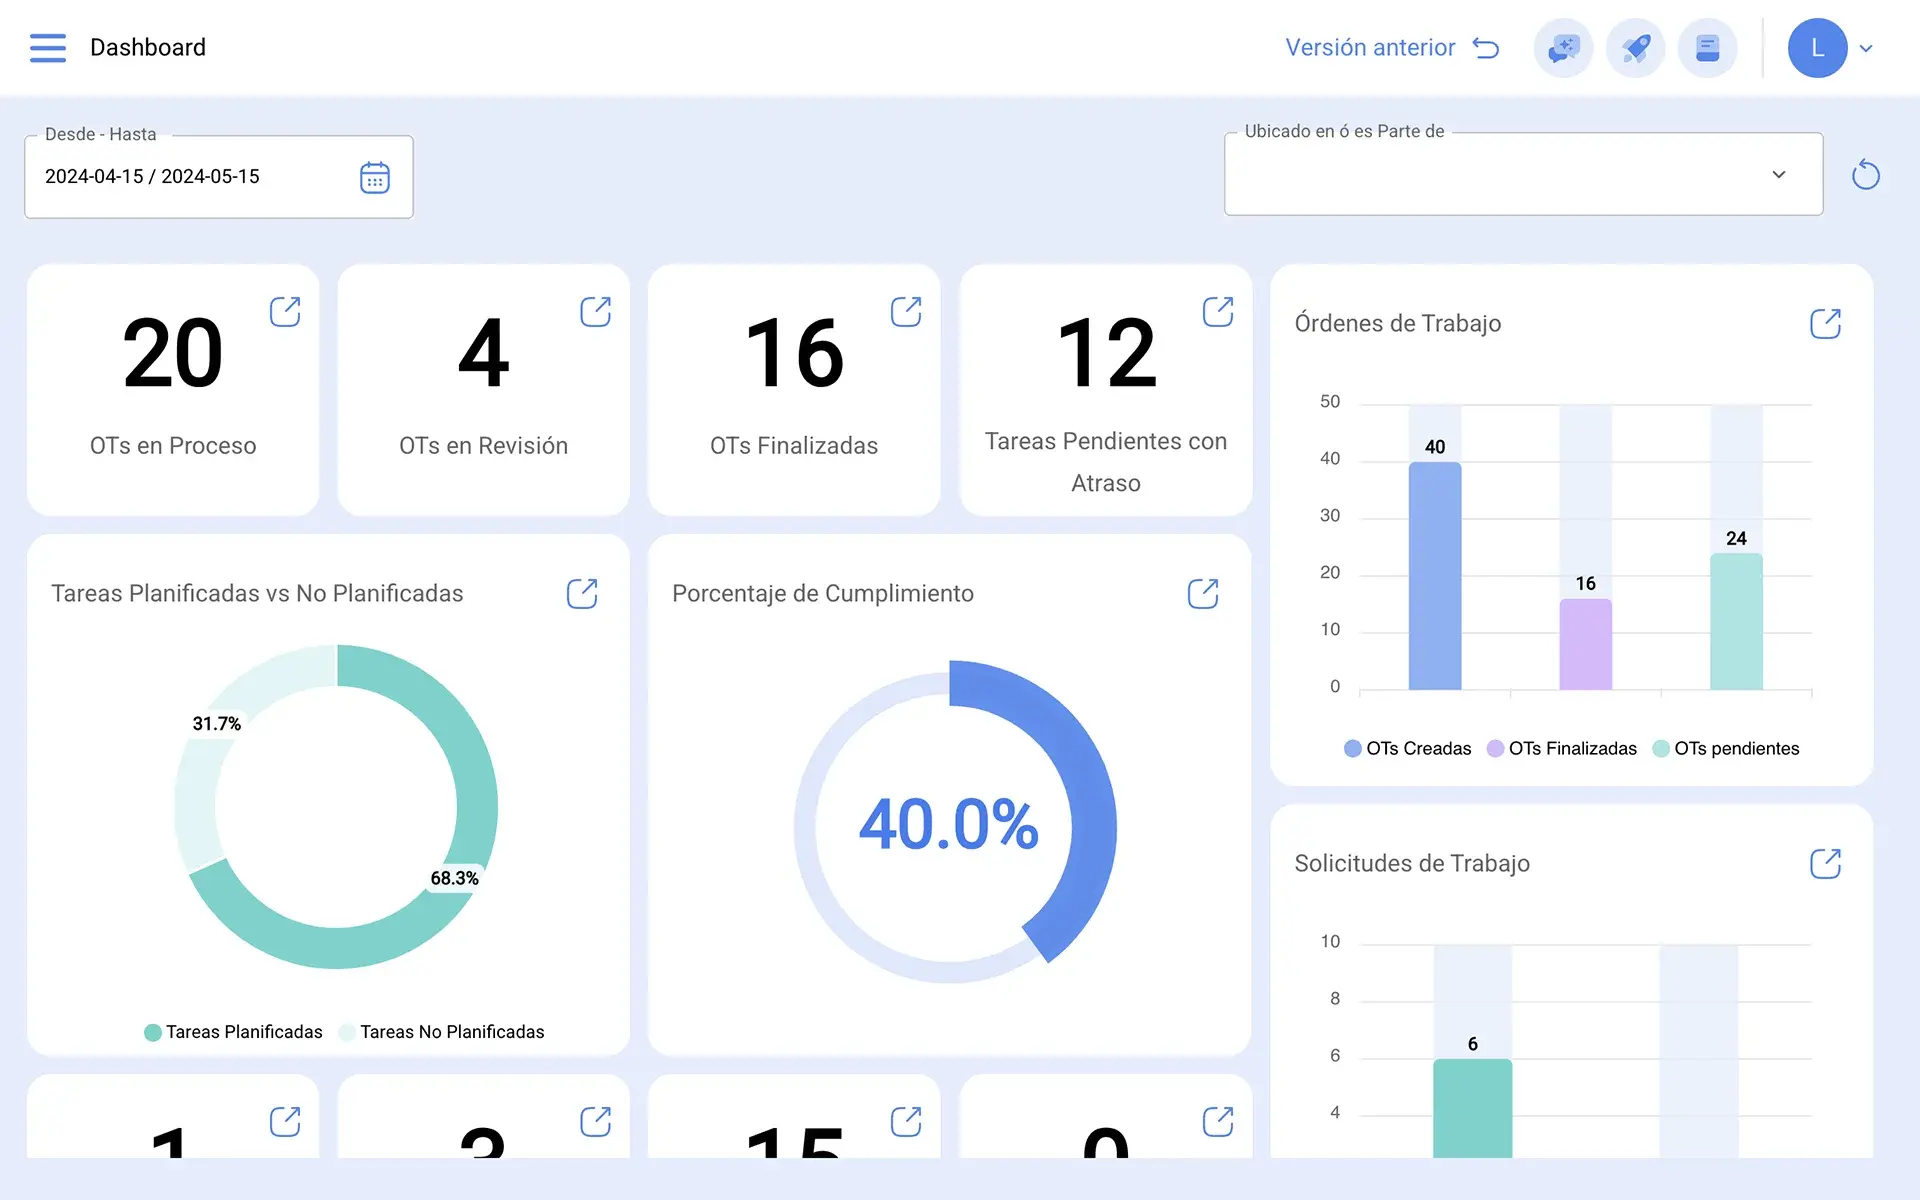Screen dimensions: 1920x1200
Task: Open the AI chat sparkle icon
Action: click(x=1563, y=48)
